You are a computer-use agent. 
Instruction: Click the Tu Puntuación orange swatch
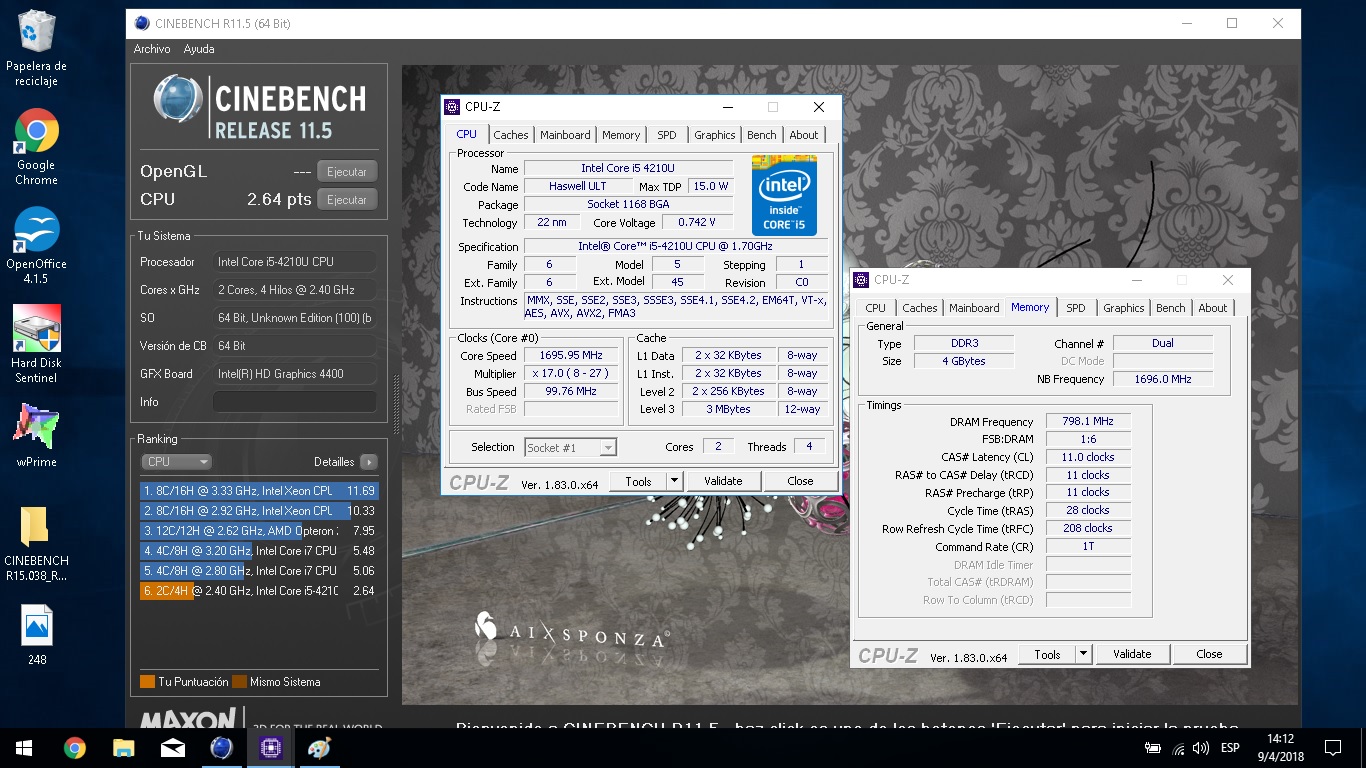[148, 682]
